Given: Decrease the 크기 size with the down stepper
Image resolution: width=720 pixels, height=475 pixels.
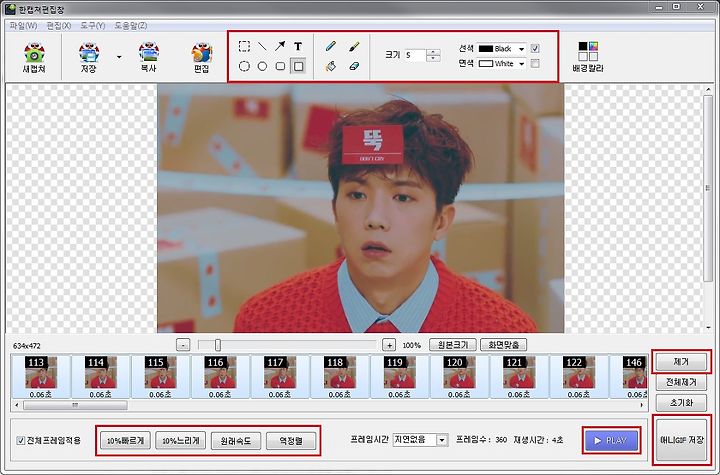Looking at the screenshot, I should (x=433, y=58).
